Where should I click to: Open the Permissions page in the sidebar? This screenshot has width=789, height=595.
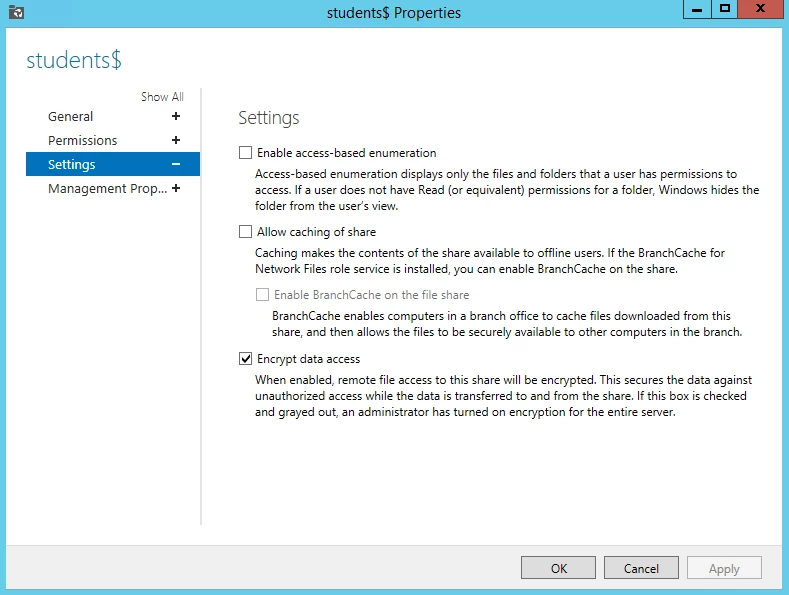(83, 140)
